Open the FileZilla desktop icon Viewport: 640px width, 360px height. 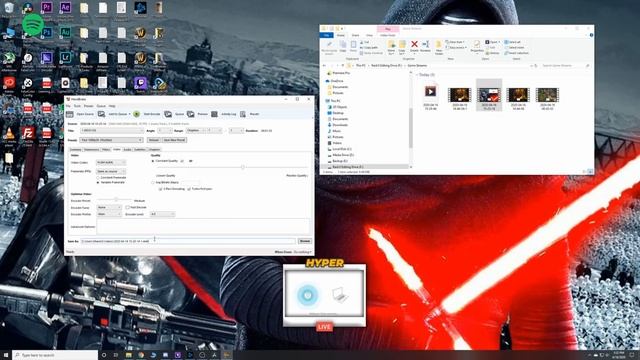pos(28,133)
